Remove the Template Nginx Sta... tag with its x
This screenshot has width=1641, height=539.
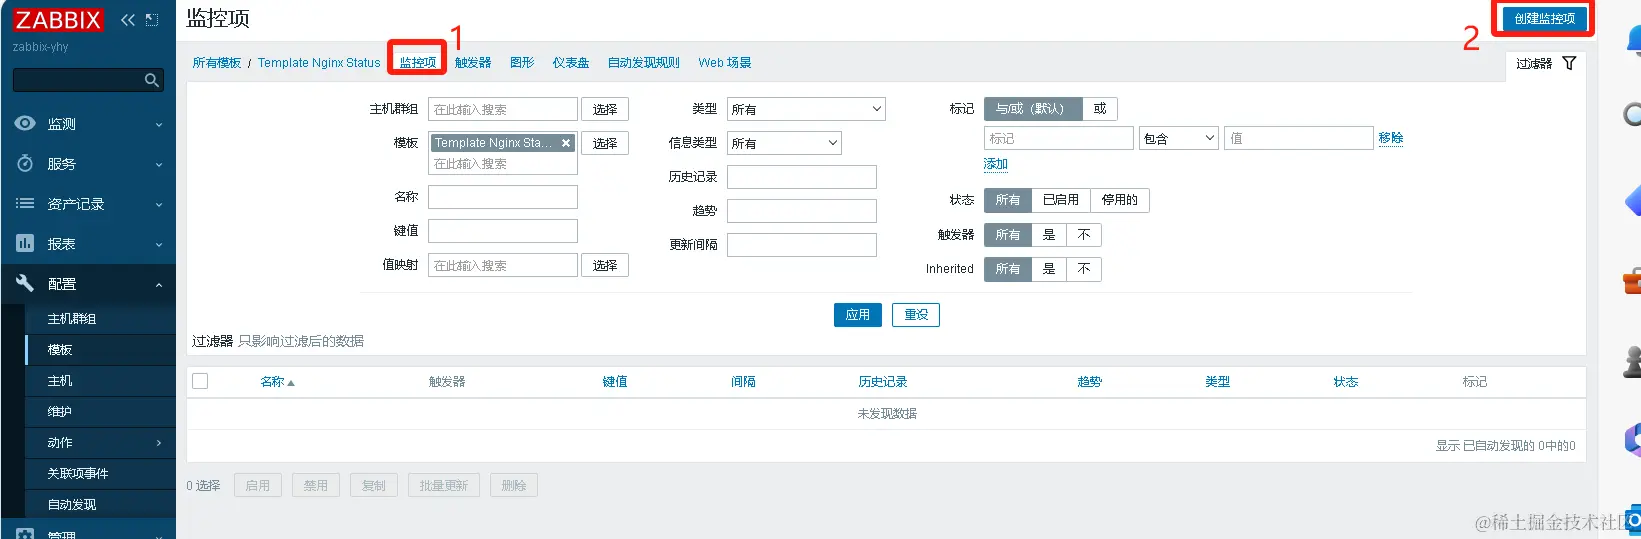coord(566,143)
